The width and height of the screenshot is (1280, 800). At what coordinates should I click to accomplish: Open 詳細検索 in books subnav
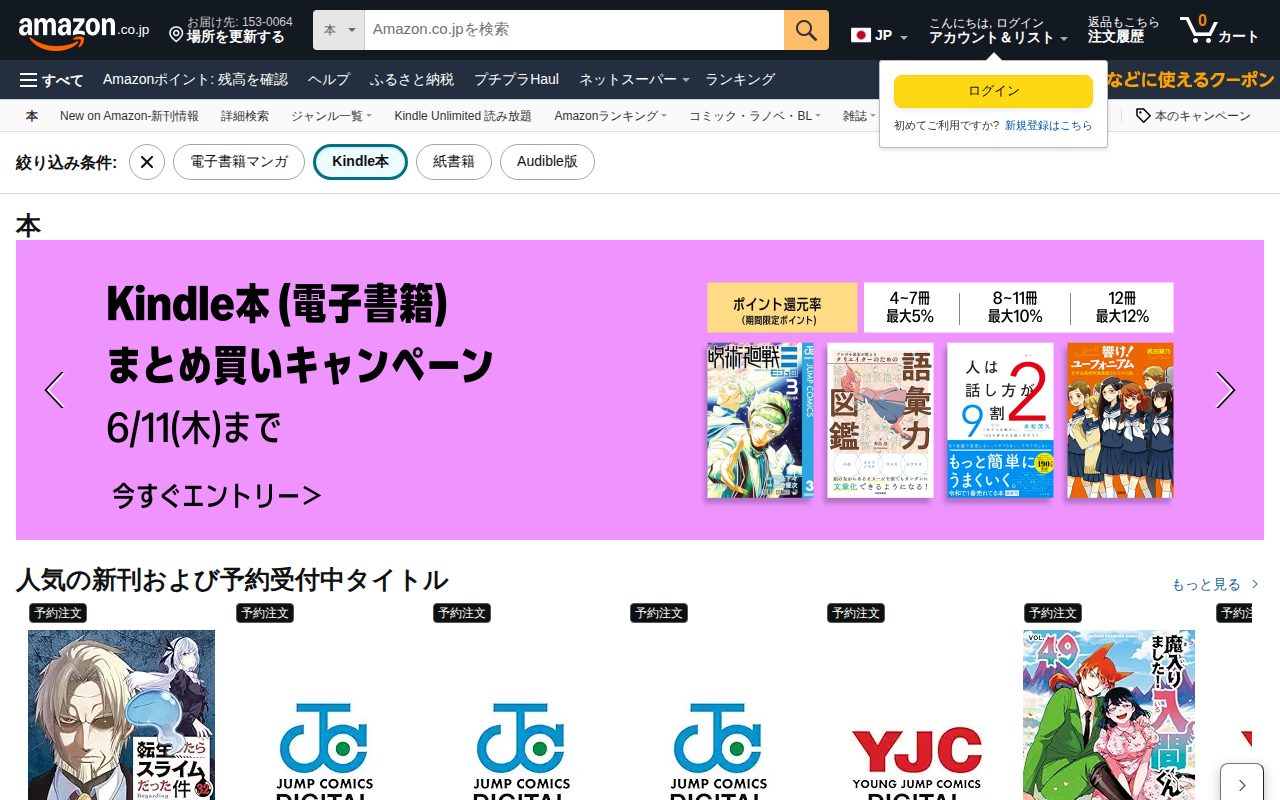pos(245,116)
